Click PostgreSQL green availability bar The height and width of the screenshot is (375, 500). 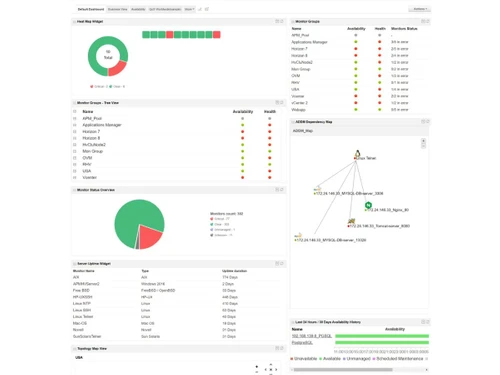382,343
